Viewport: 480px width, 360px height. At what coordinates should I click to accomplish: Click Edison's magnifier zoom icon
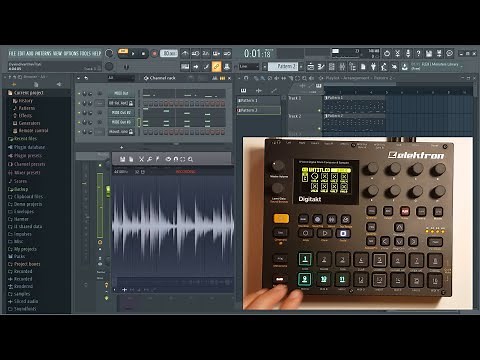(190, 159)
